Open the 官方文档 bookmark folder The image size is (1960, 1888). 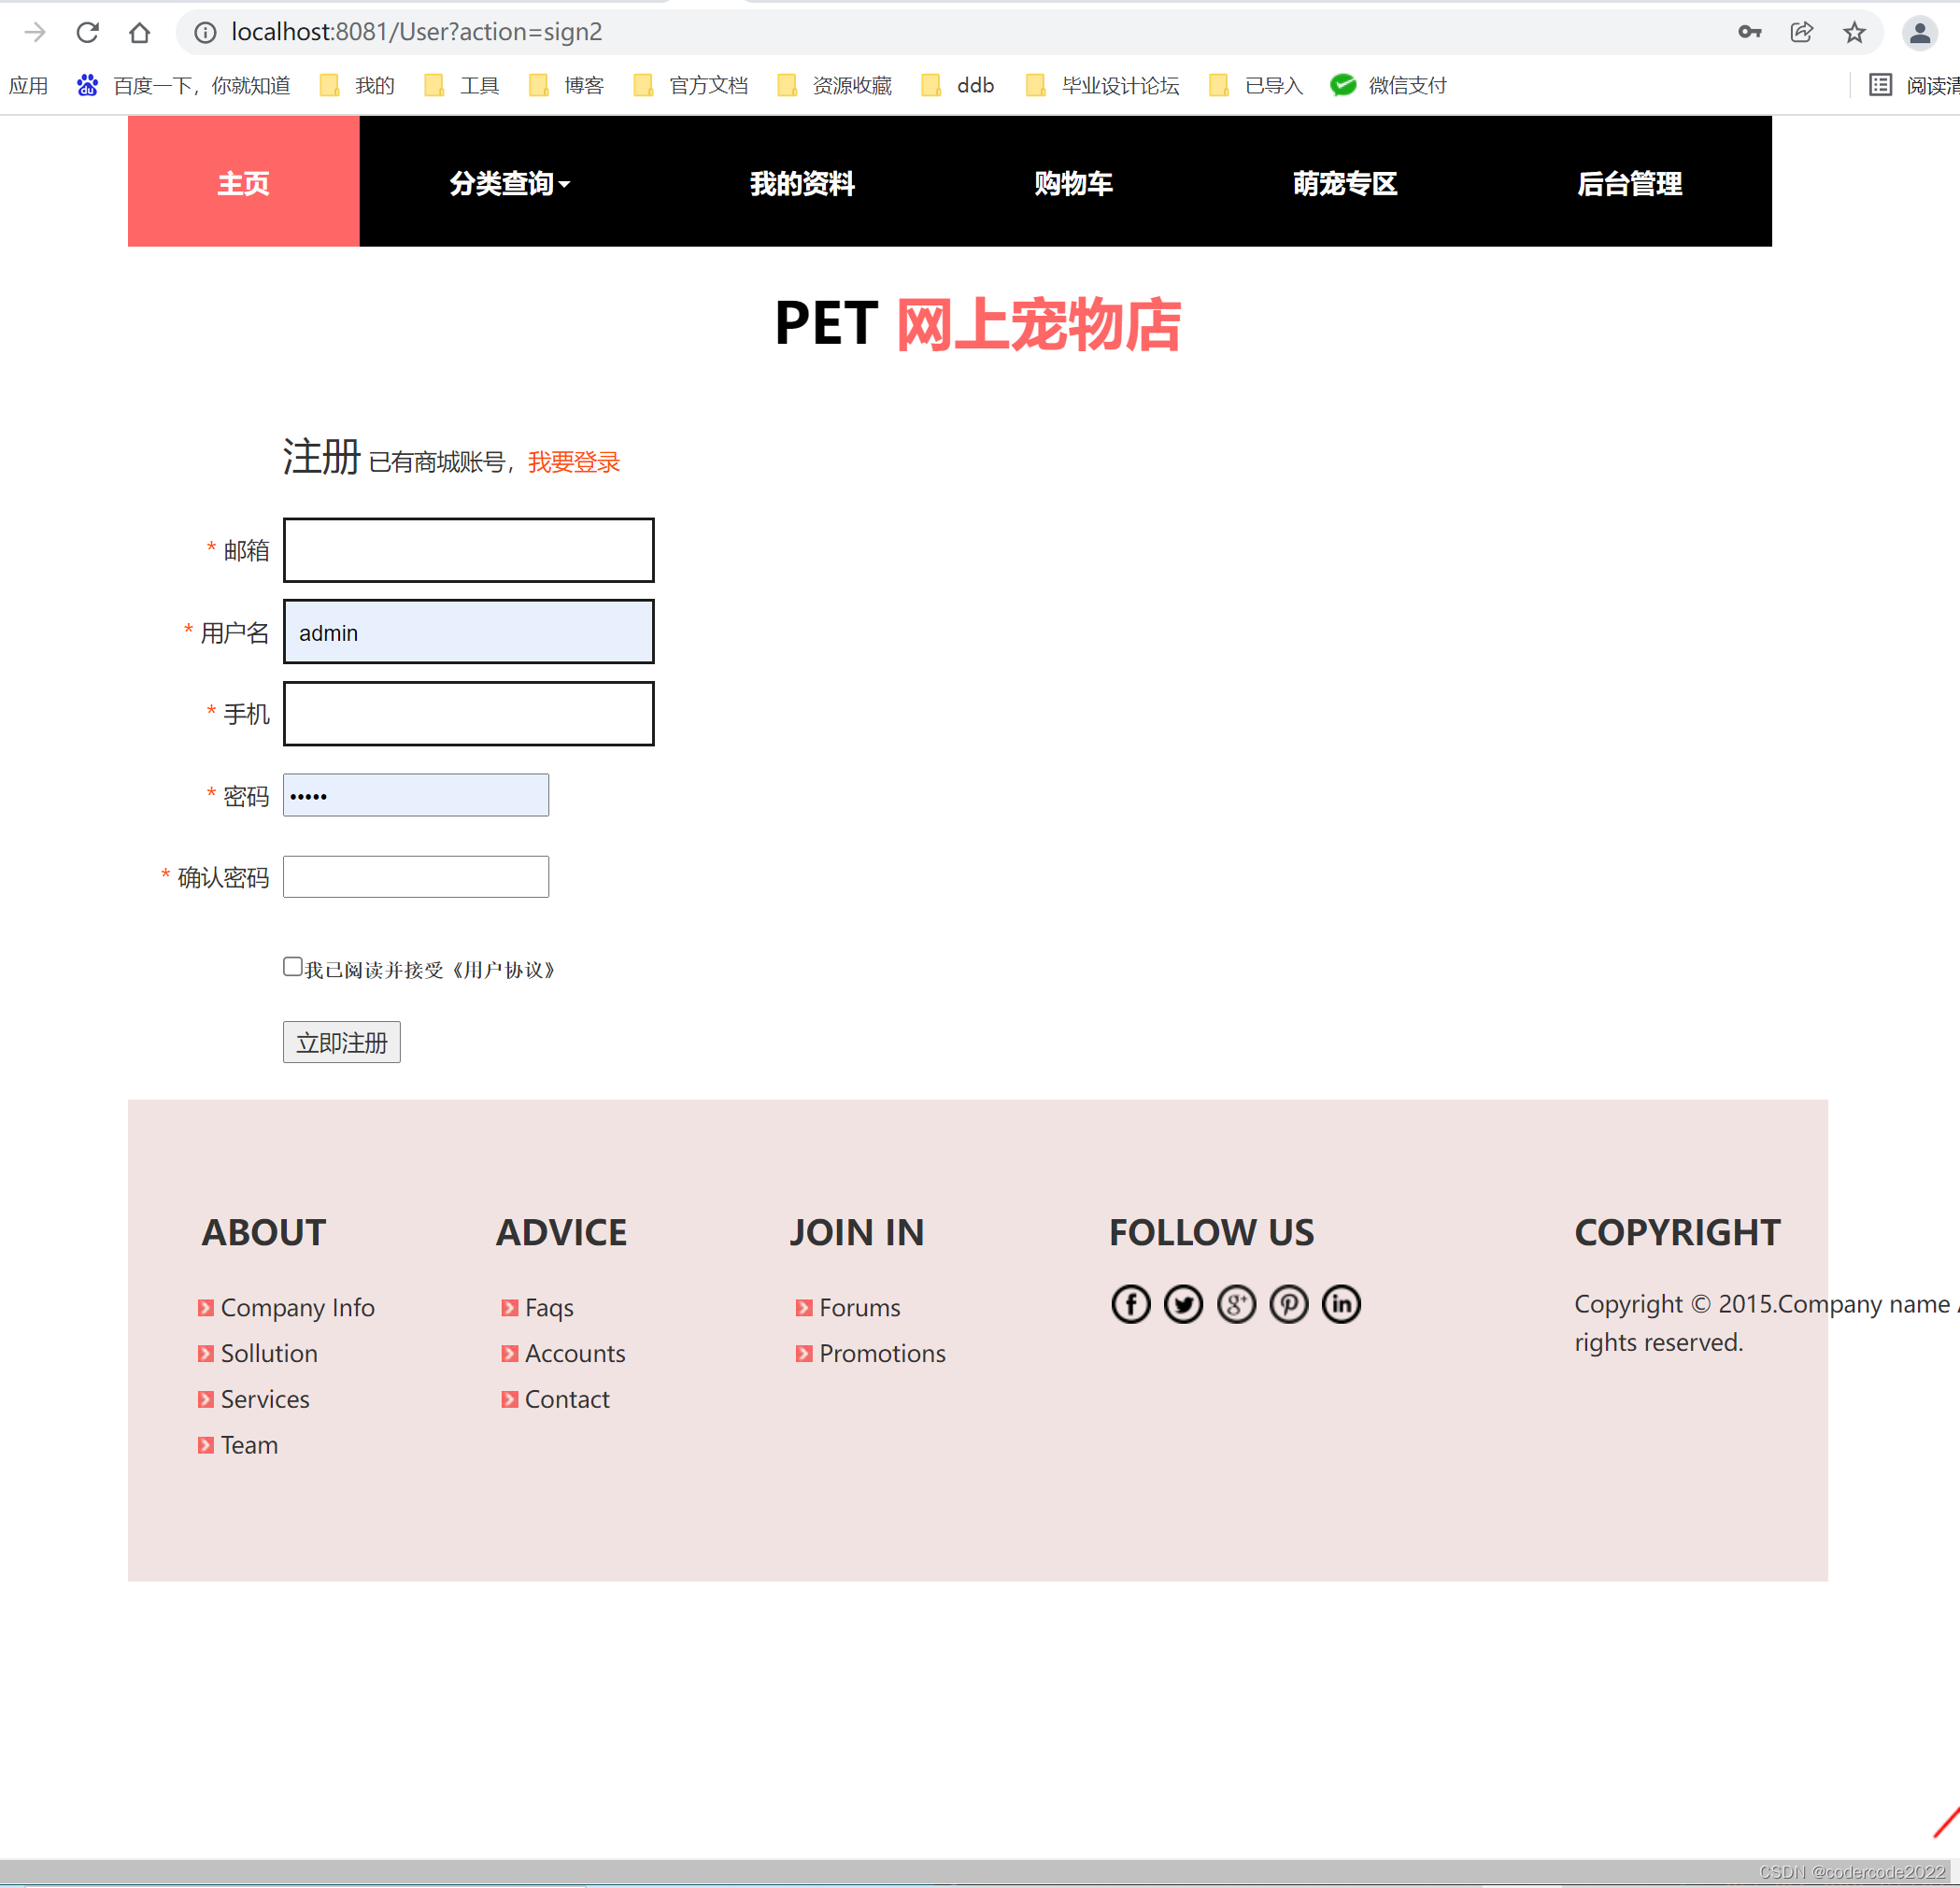coord(690,86)
